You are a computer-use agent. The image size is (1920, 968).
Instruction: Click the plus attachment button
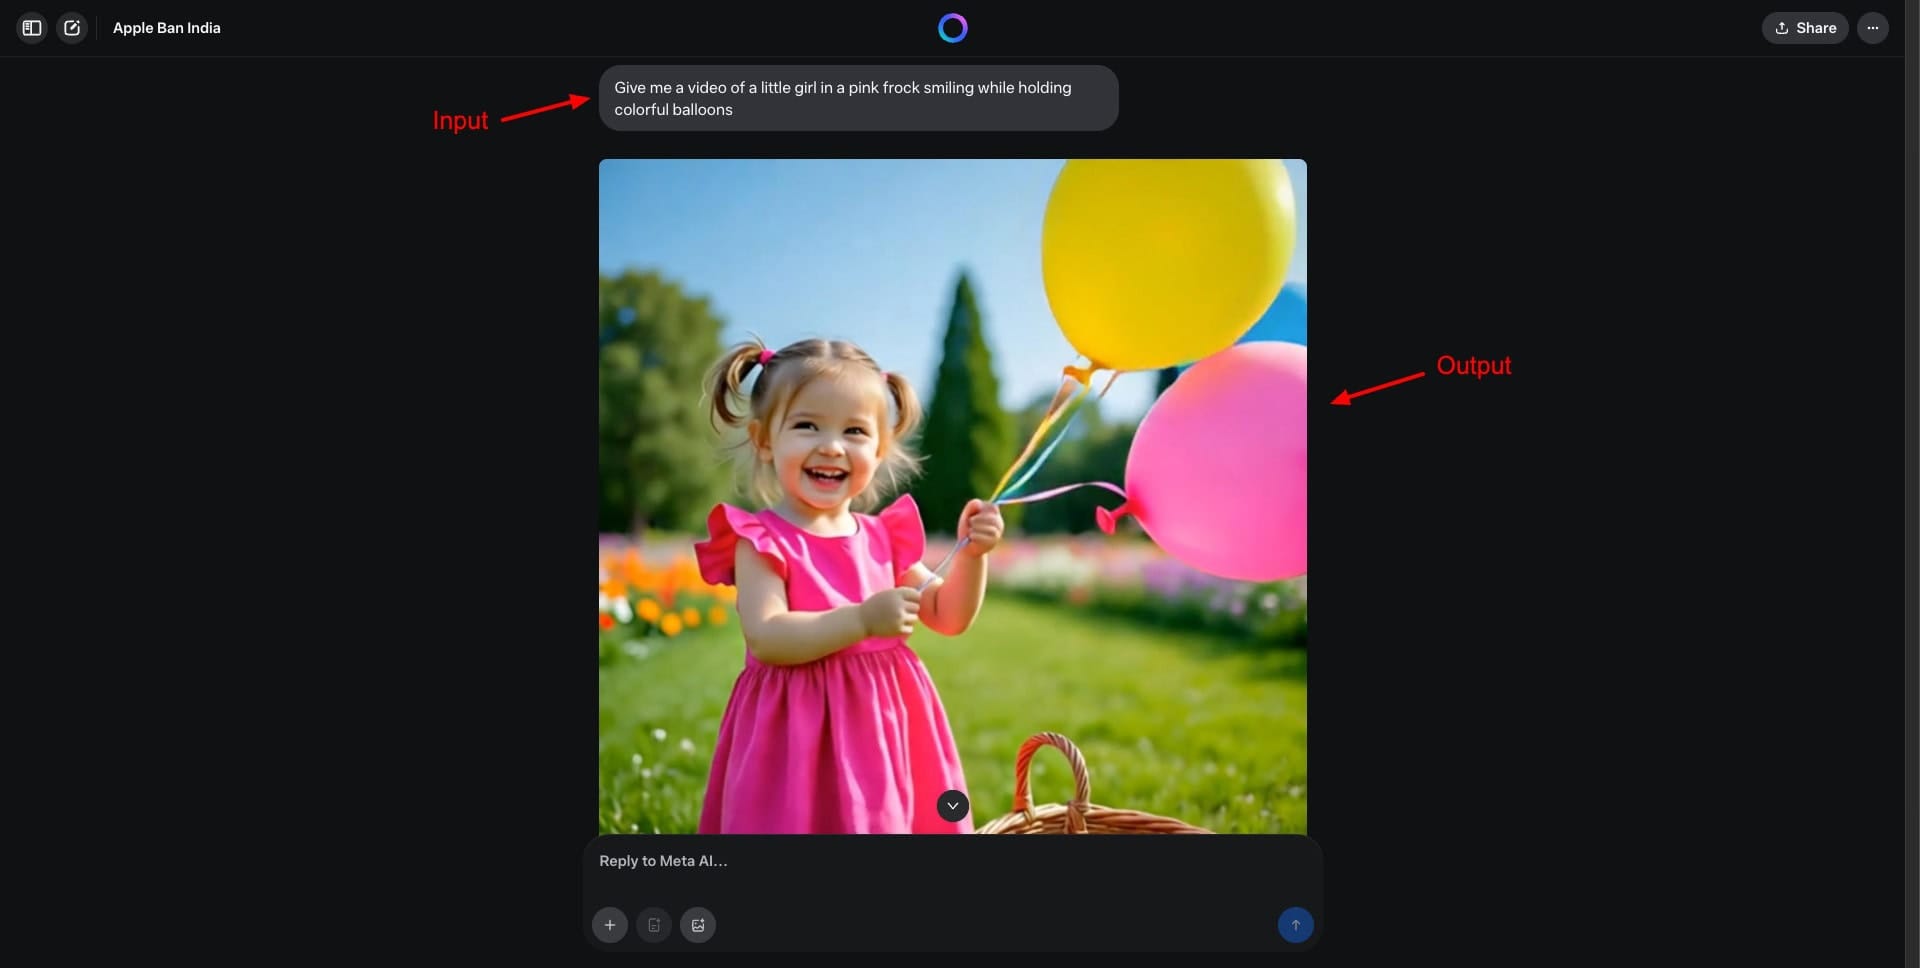click(x=610, y=925)
